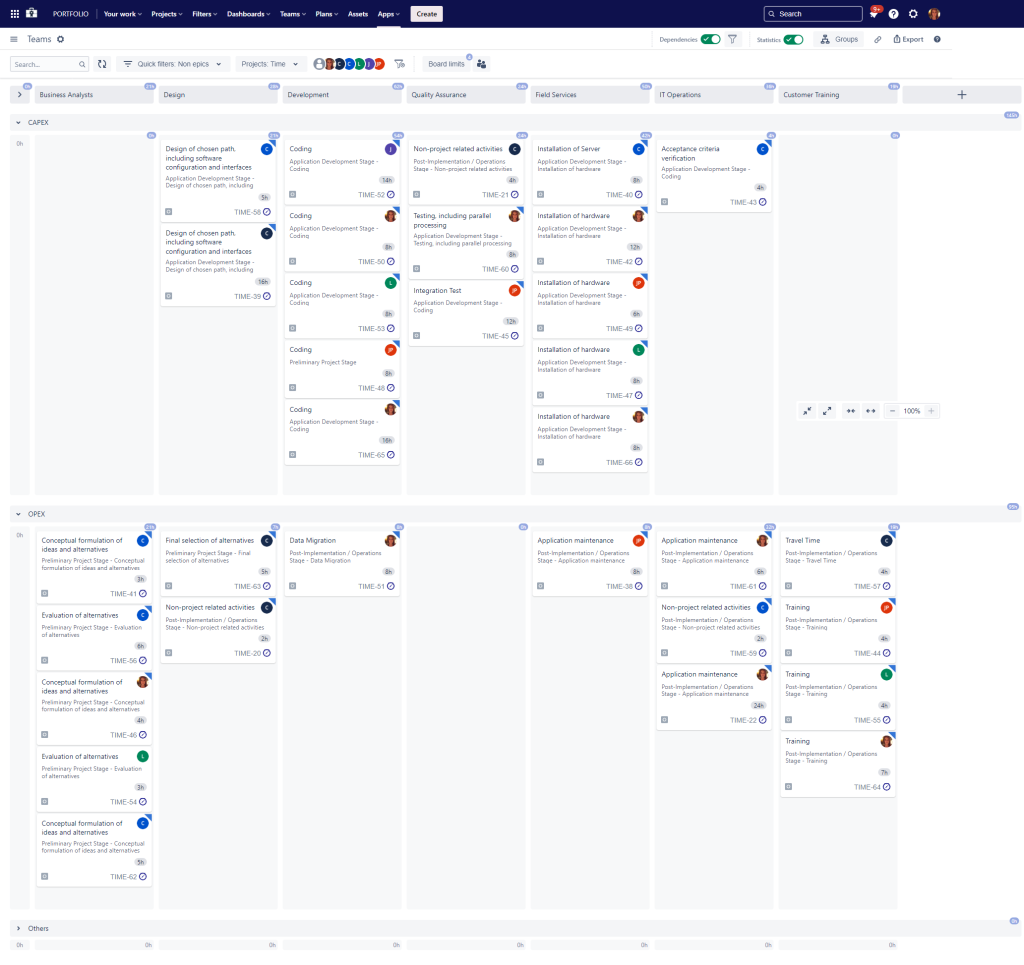Click the collapse all cards arrows icon
The height and width of the screenshot is (965, 1024).
coord(808,411)
